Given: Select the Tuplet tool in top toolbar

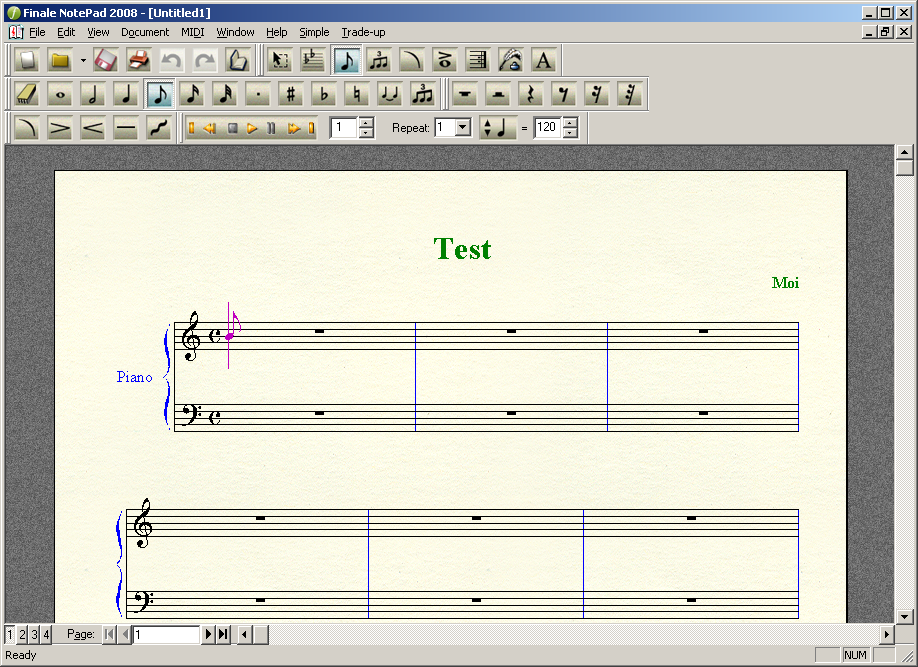Looking at the screenshot, I should [x=379, y=60].
